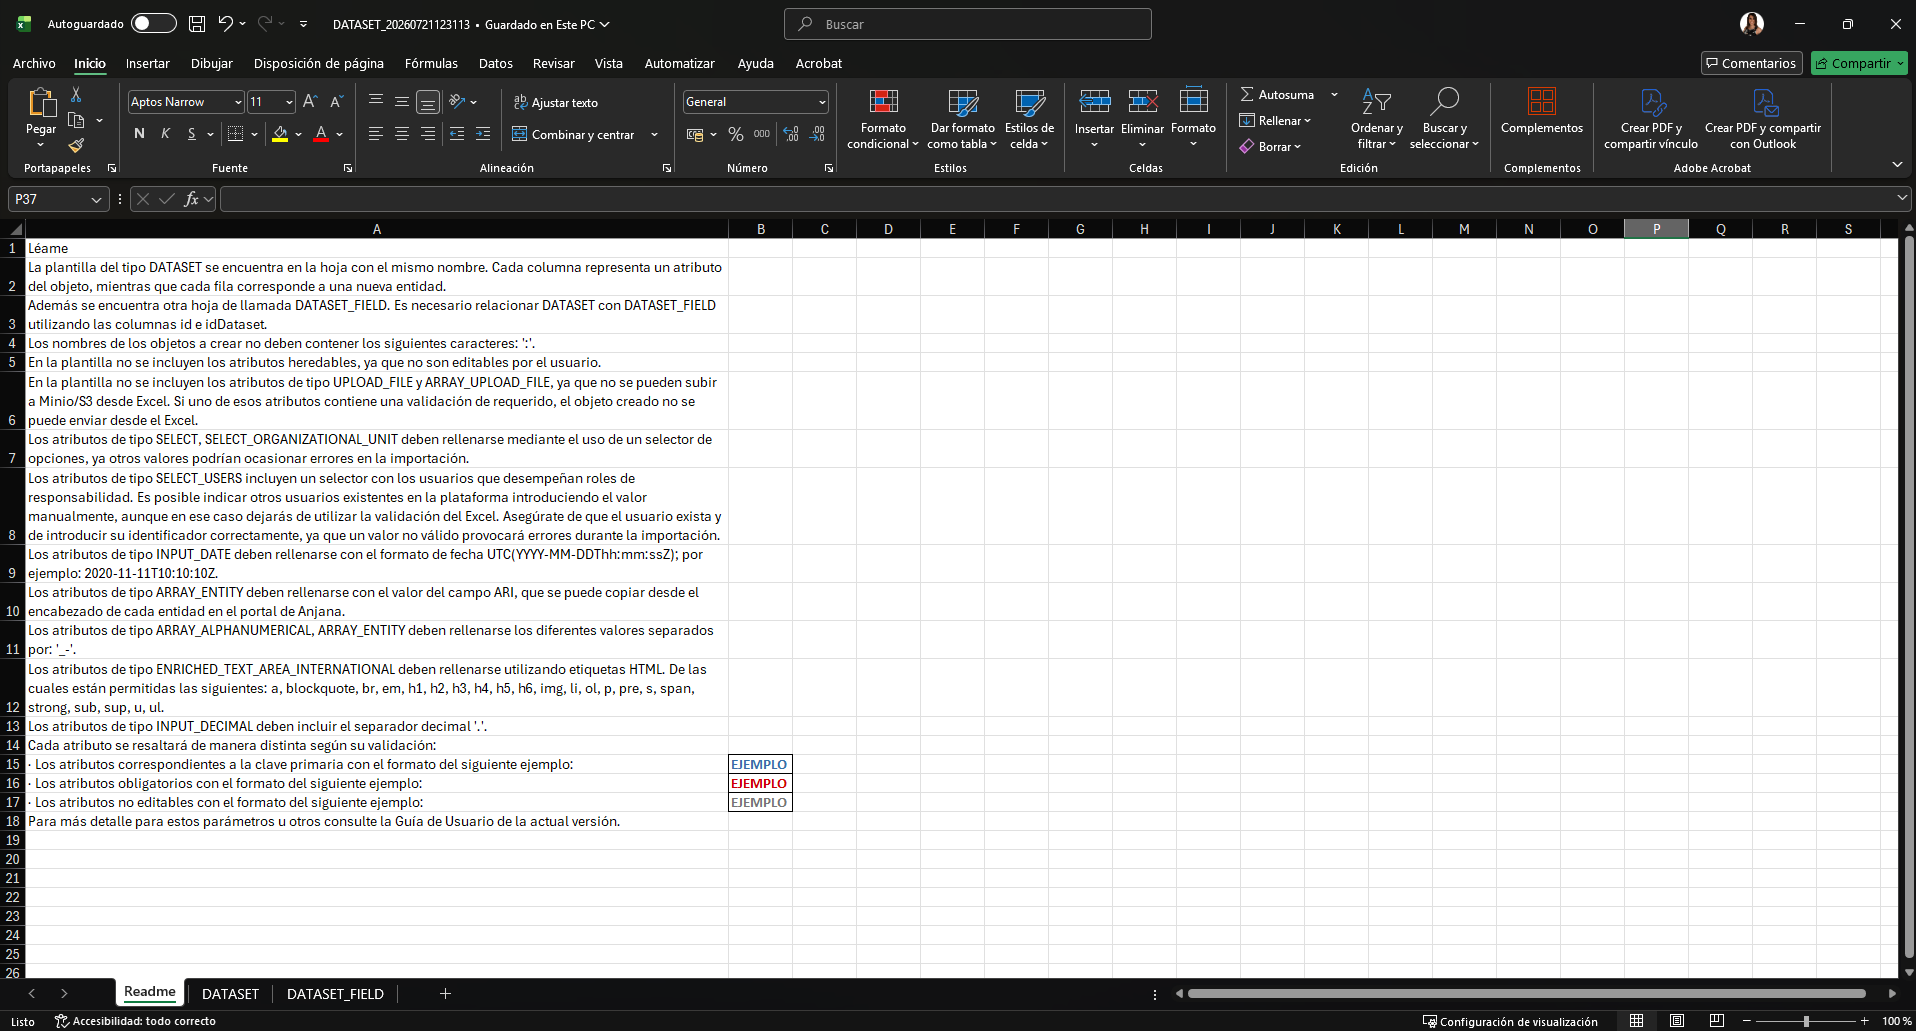Switch to DATASET sheet tab
Image resolution: width=1916 pixels, height=1031 pixels.
[x=230, y=994]
